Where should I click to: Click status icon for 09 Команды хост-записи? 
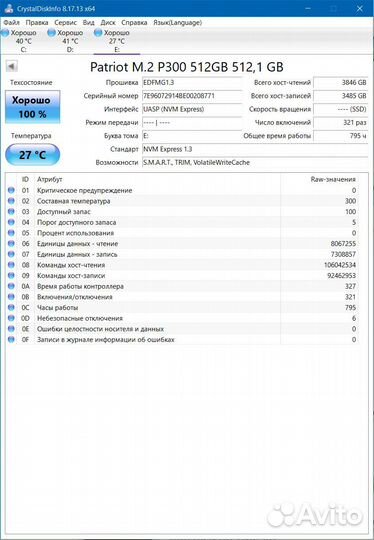tap(11, 276)
